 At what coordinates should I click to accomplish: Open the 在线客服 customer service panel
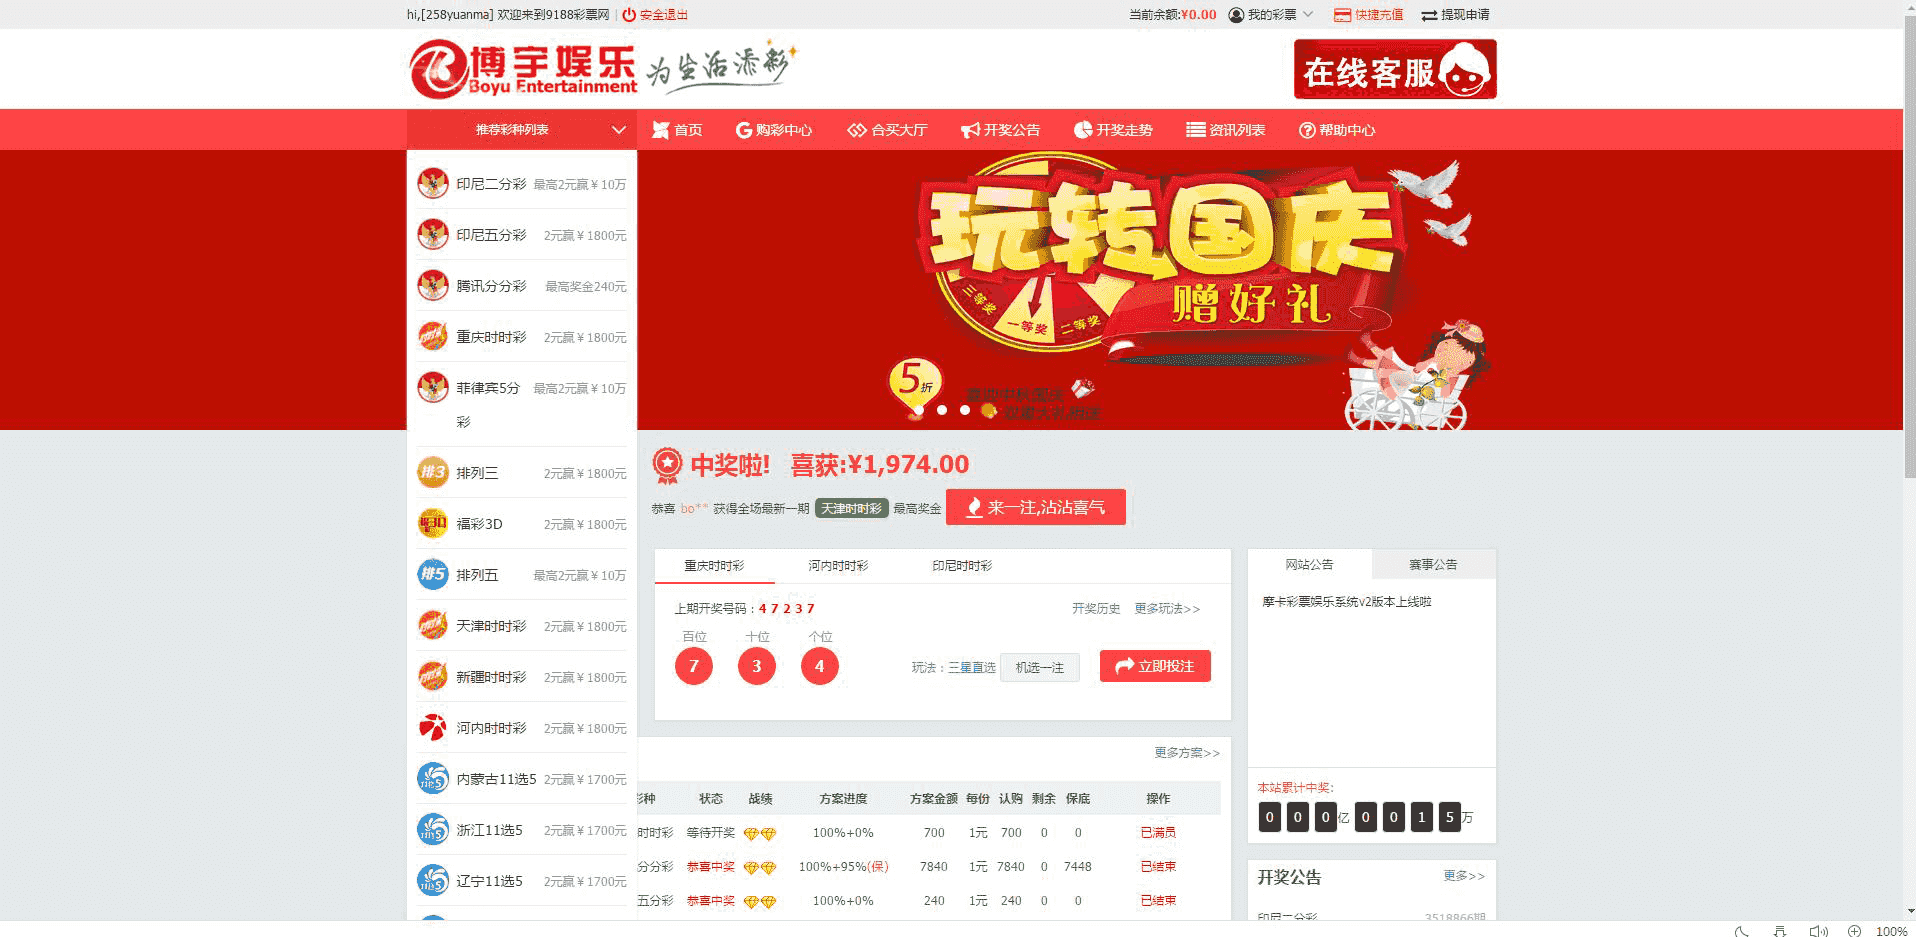(x=1393, y=68)
